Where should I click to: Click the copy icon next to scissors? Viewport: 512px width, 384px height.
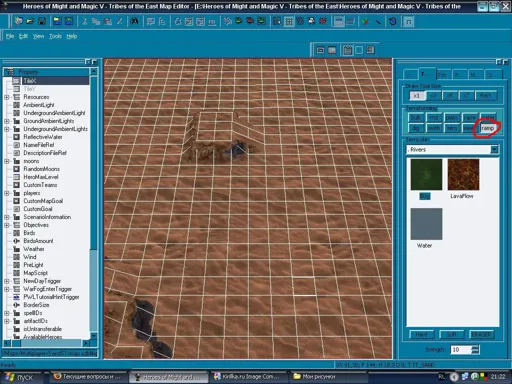pos(96,21)
